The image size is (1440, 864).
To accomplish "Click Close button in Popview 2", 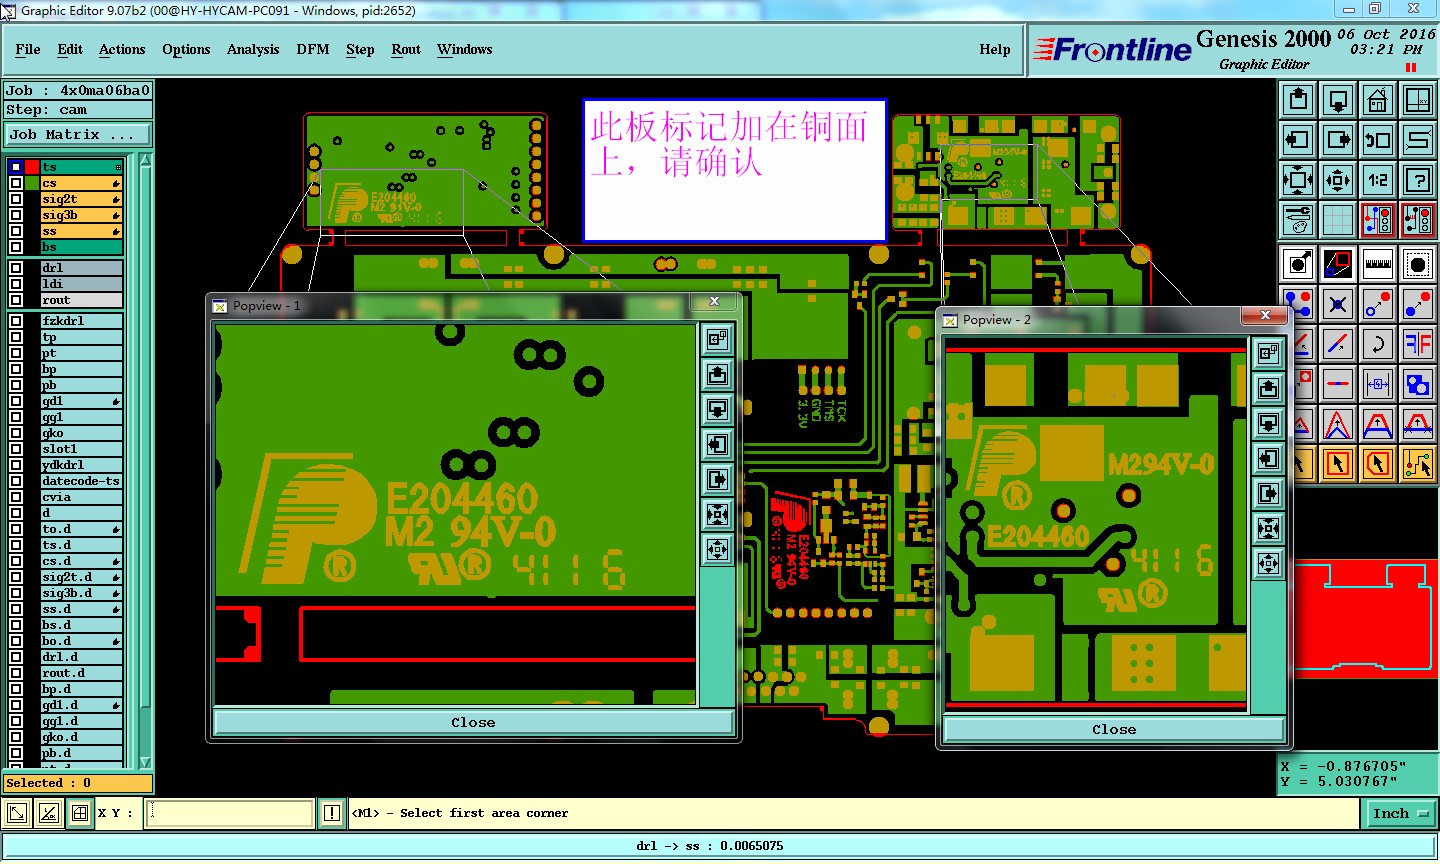I will (x=1114, y=729).
